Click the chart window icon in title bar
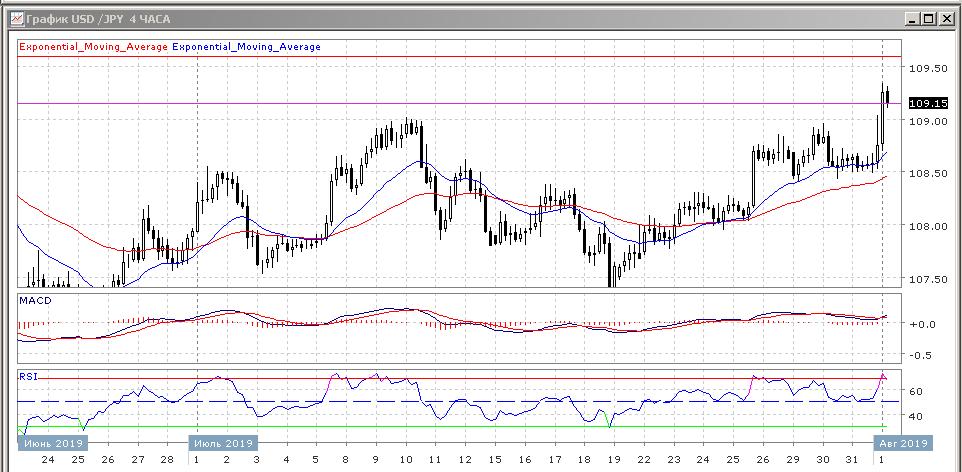This screenshot has width=962, height=472. [17, 19]
